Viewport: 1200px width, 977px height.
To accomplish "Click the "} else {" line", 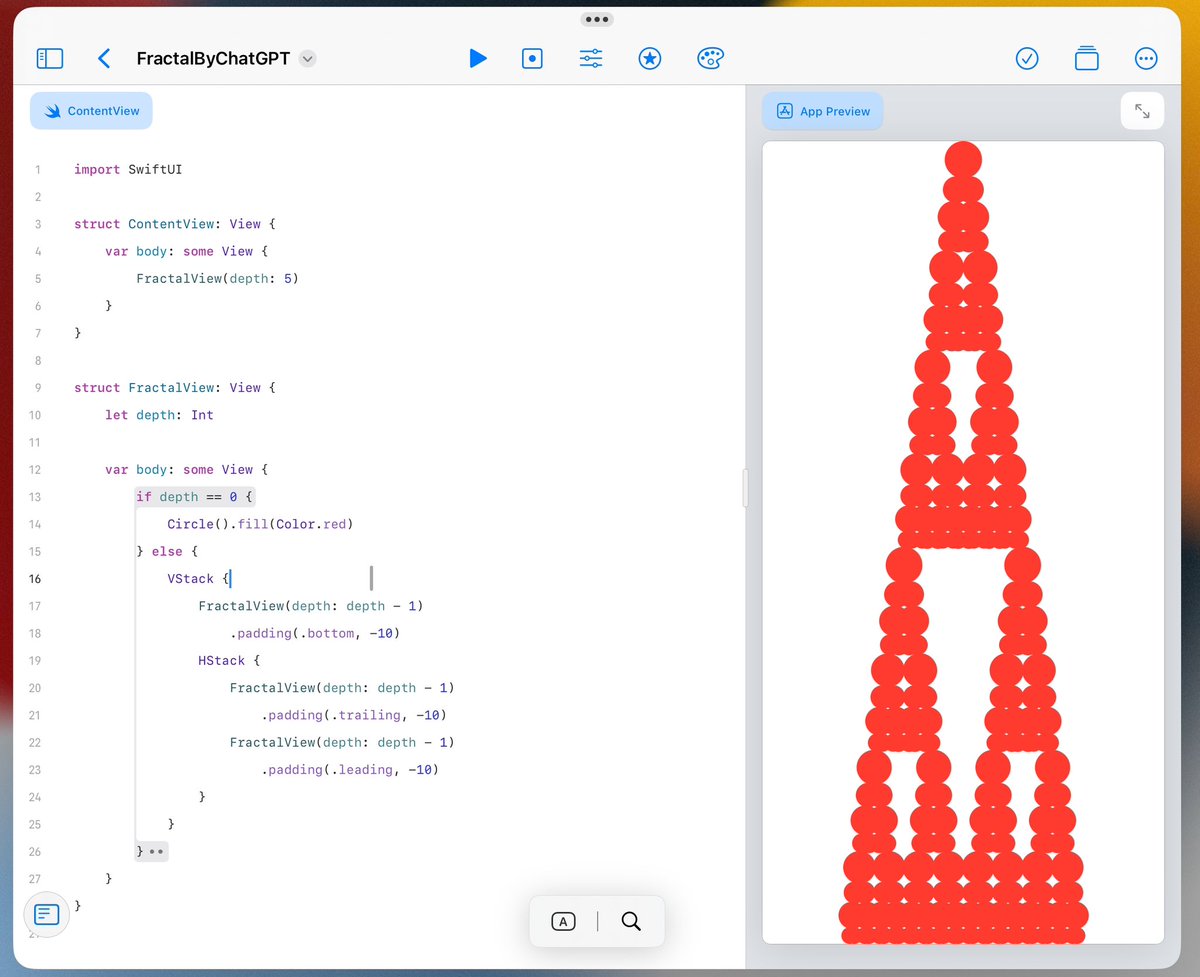I will (x=167, y=551).
